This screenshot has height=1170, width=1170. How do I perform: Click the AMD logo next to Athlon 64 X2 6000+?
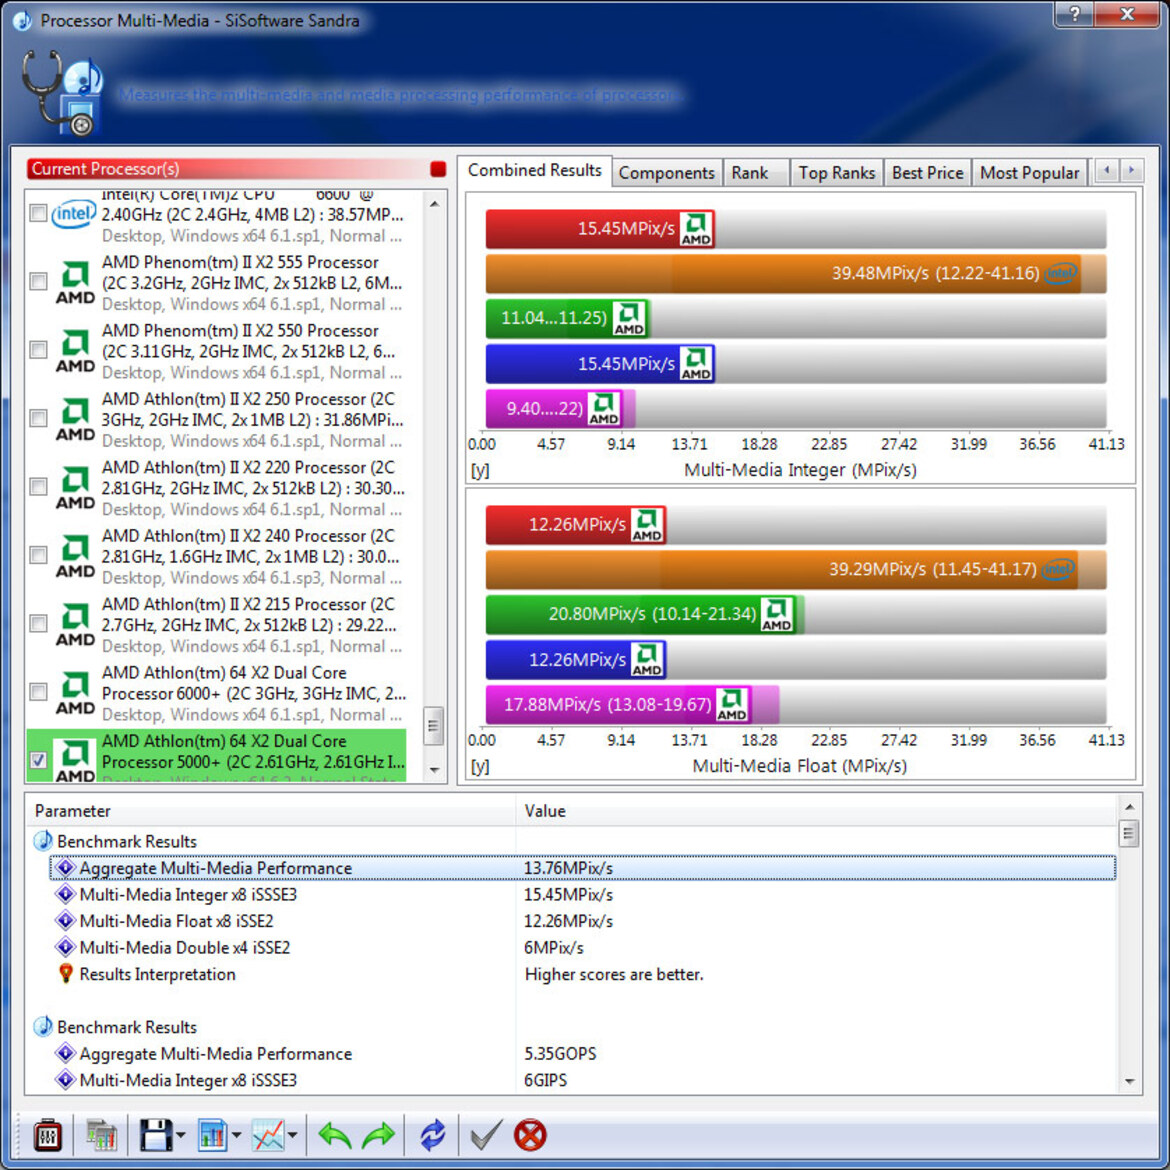(75, 692)
